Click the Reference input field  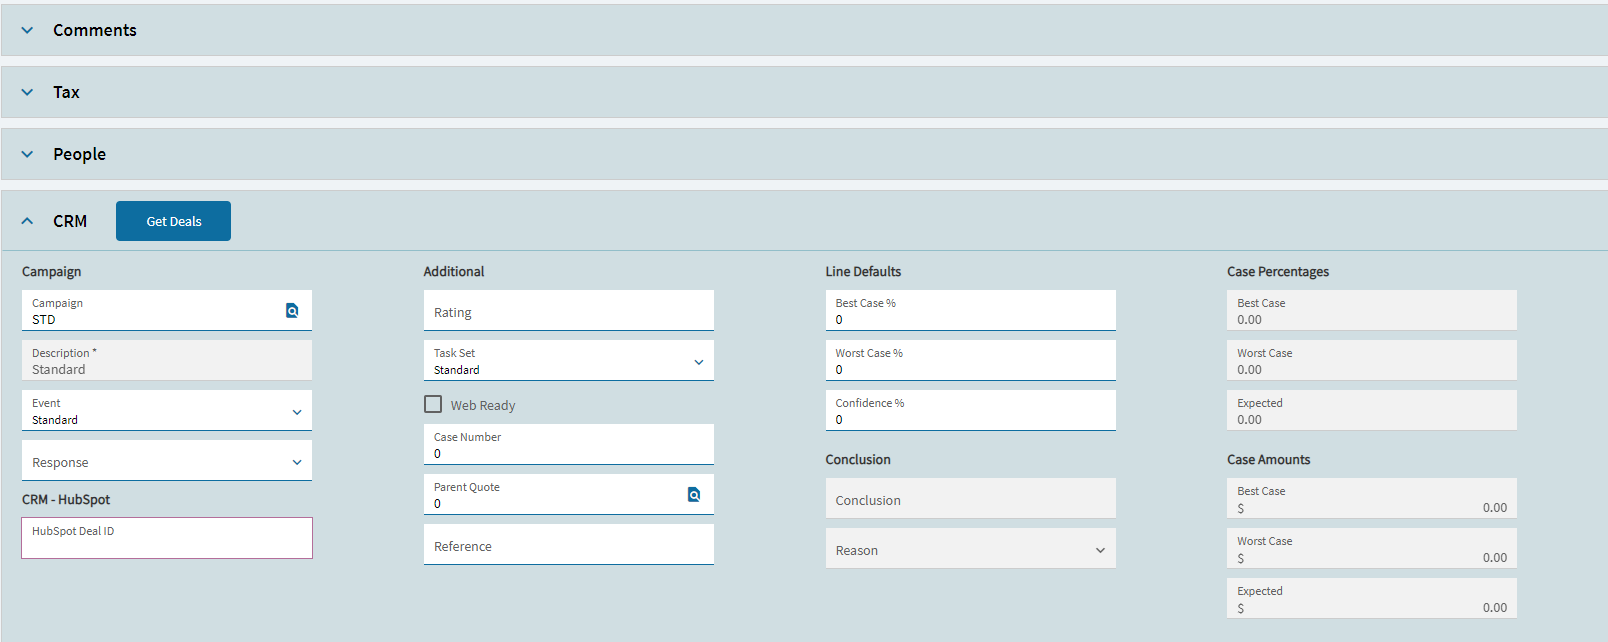pyautogui.click(x=569, y=545)
